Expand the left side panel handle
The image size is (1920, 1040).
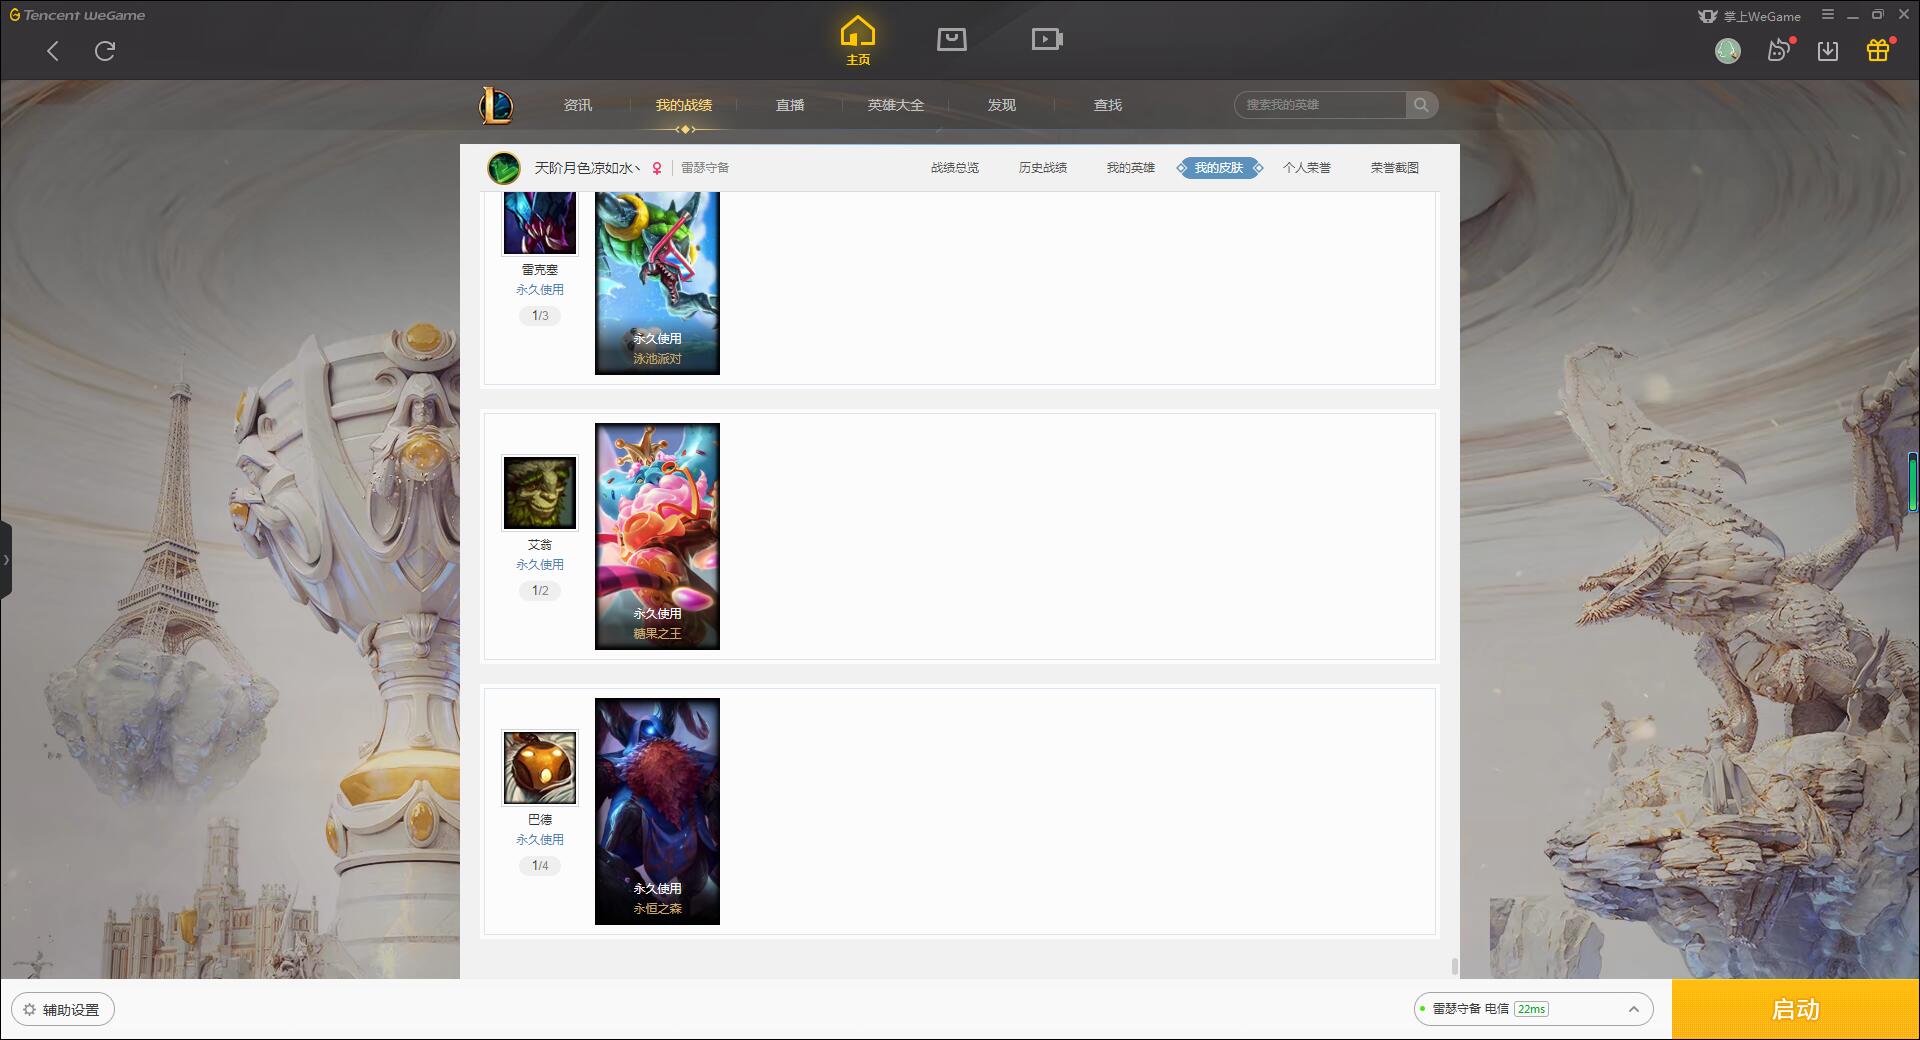[6, 560]
